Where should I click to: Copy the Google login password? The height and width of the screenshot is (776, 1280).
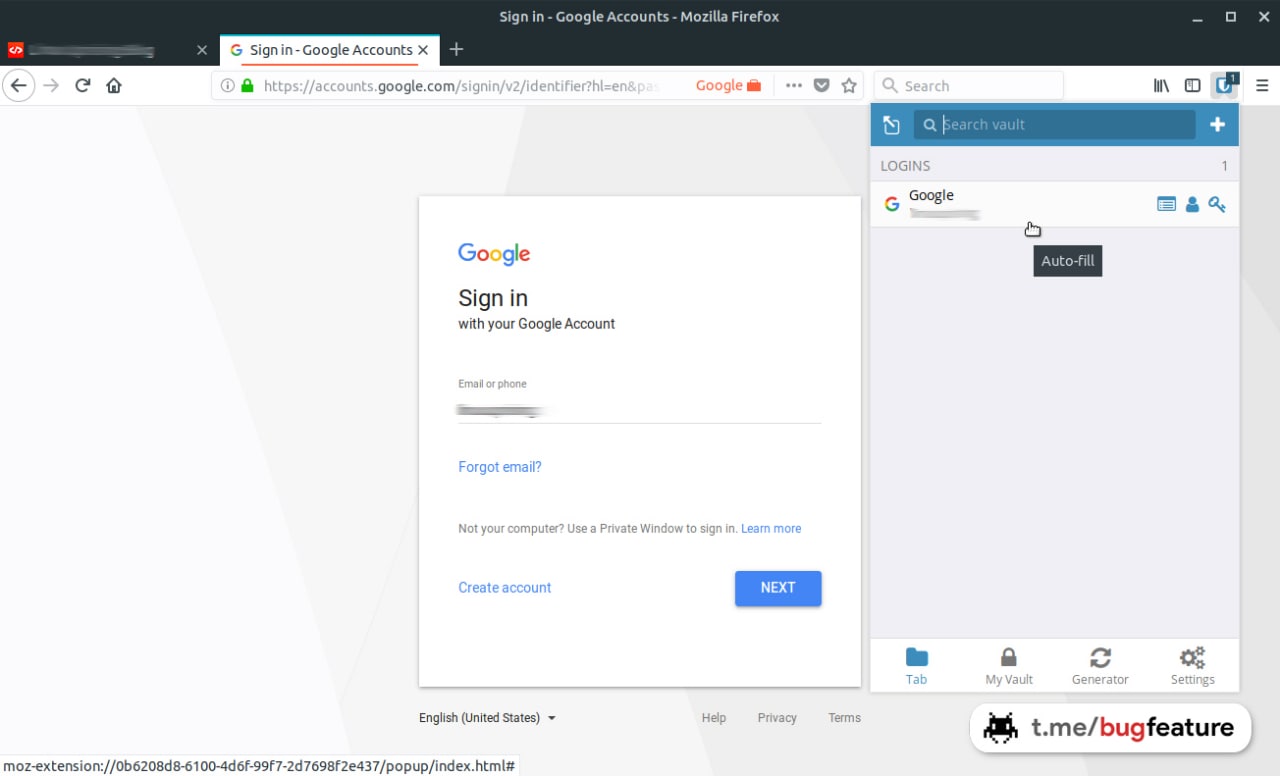1217,204
